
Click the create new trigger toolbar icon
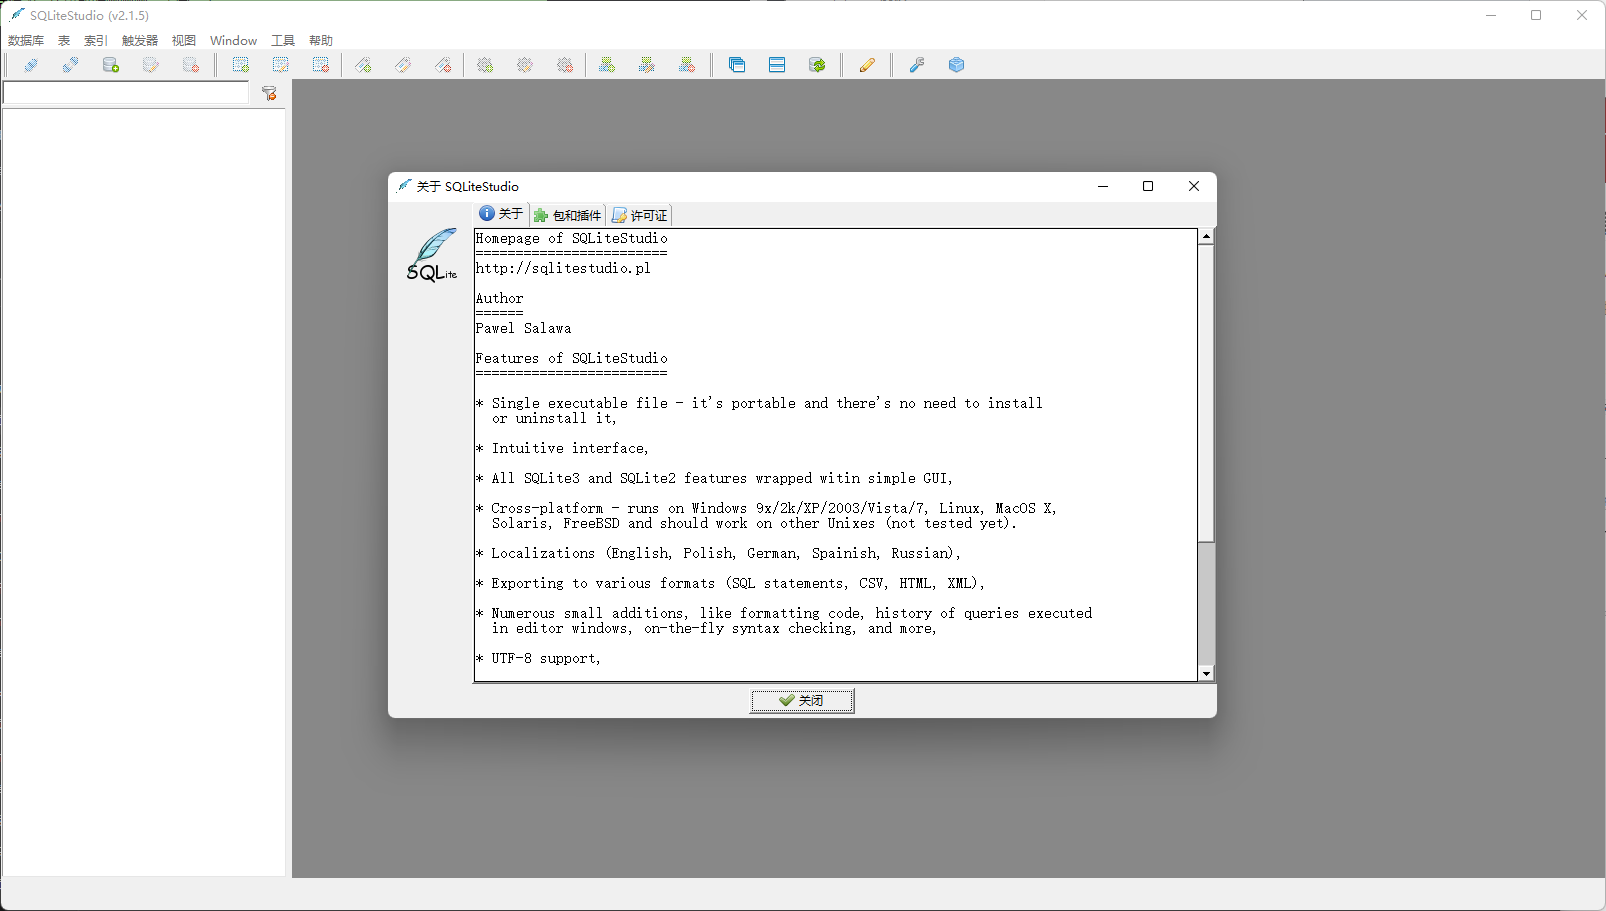[x=485, y=65]
